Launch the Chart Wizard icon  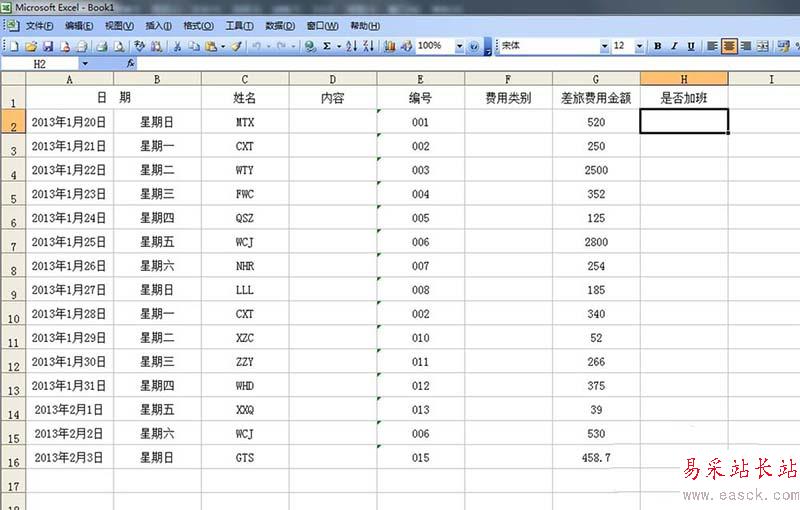tap(390, 46)
